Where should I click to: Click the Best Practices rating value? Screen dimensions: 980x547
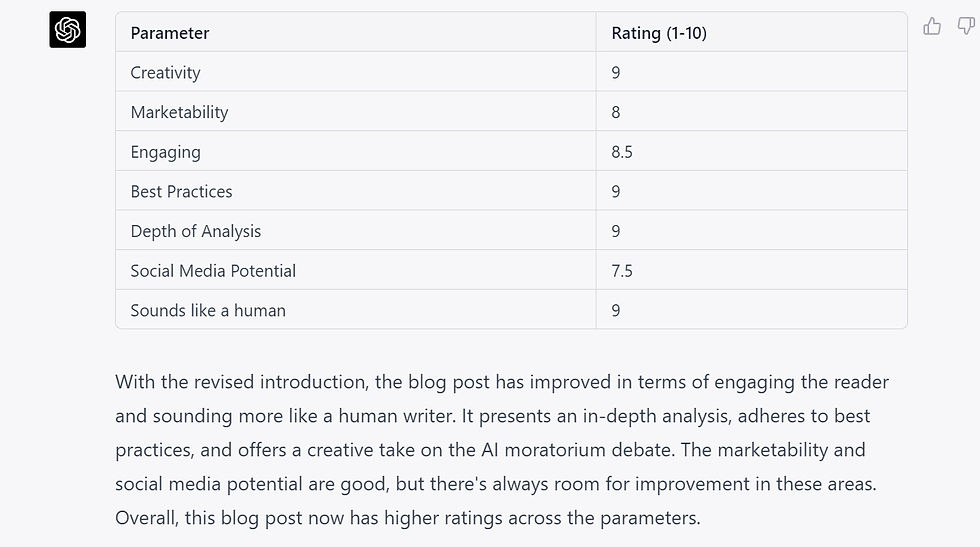[616, 191]
